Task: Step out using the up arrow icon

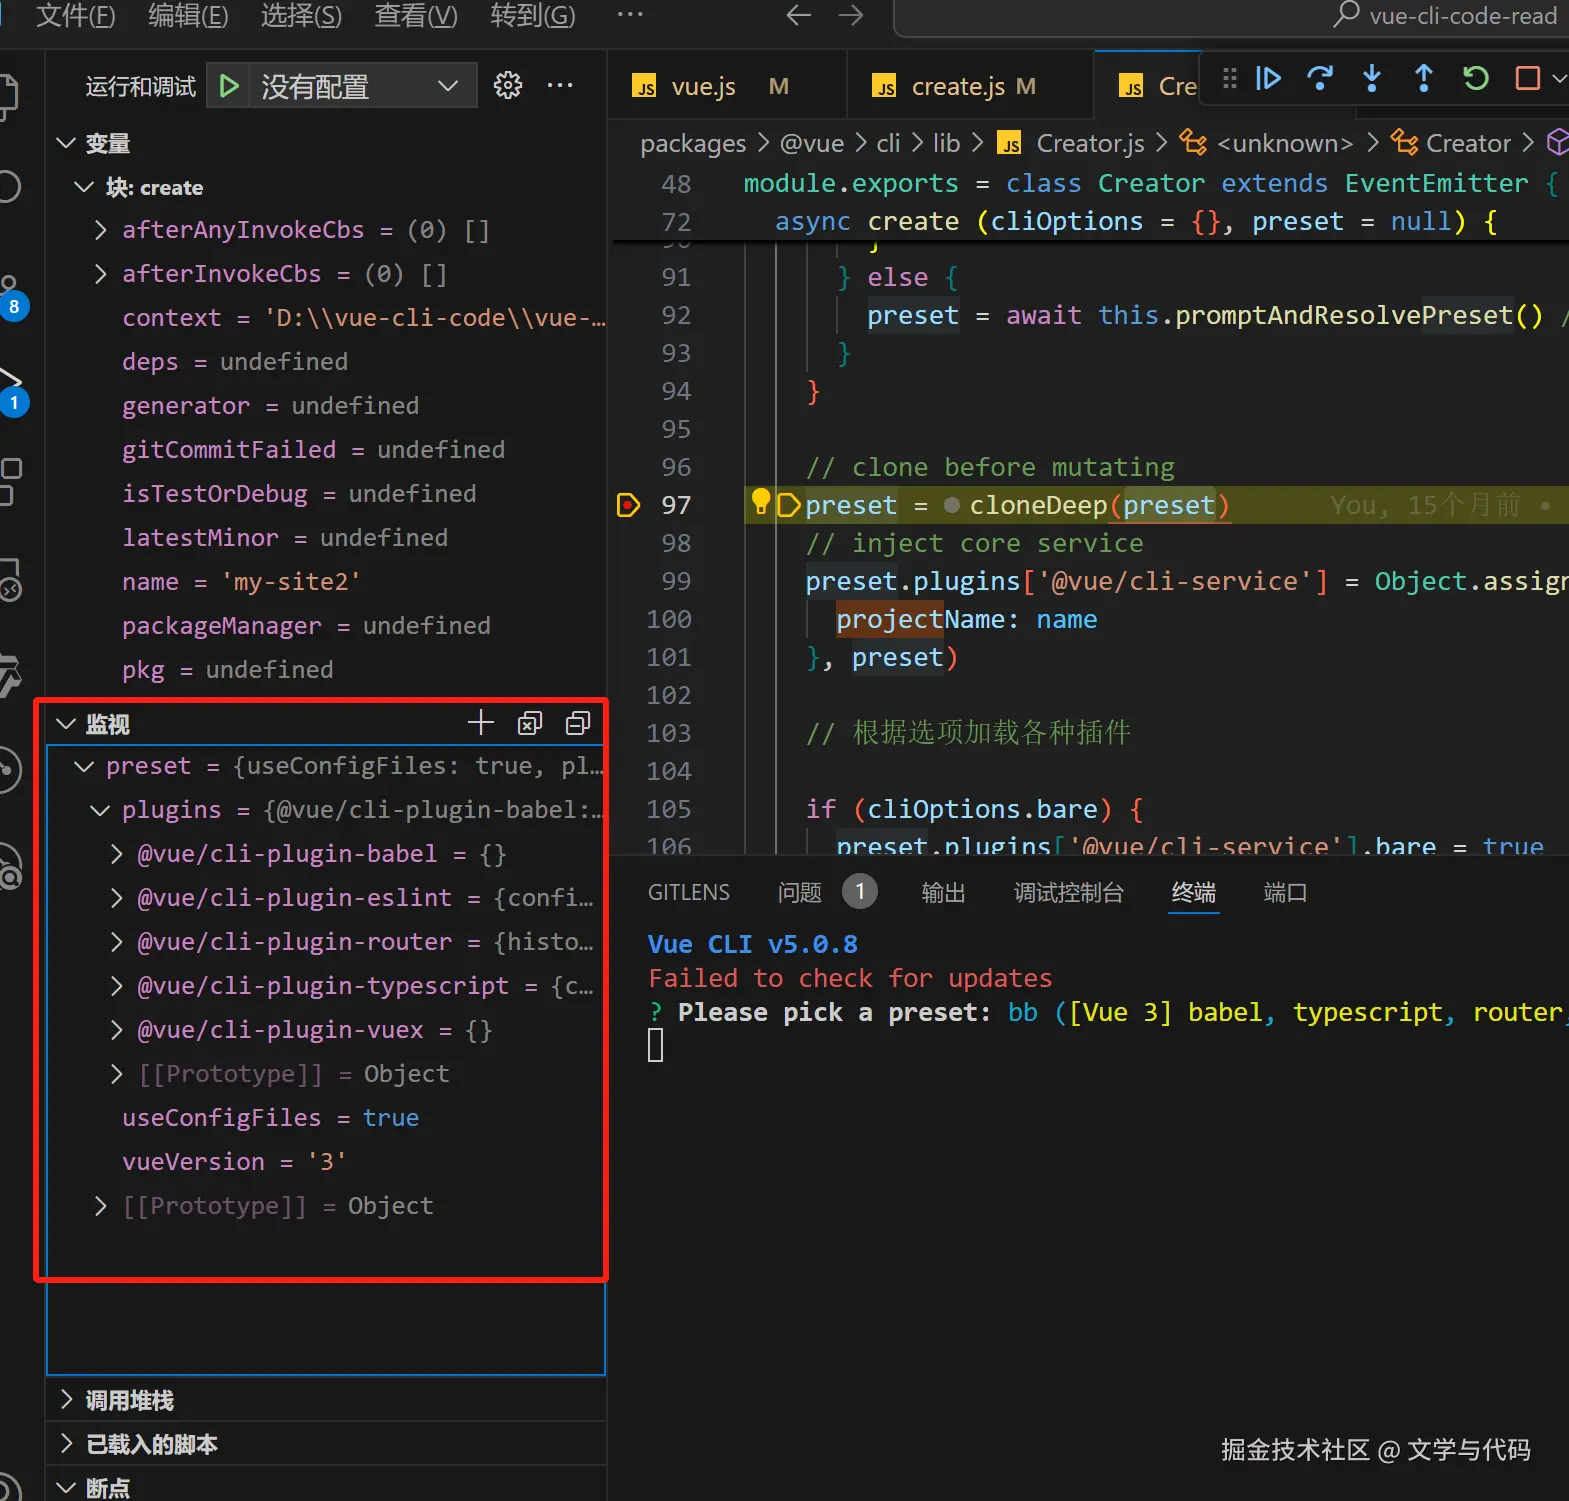Action: pos(1424,78)
